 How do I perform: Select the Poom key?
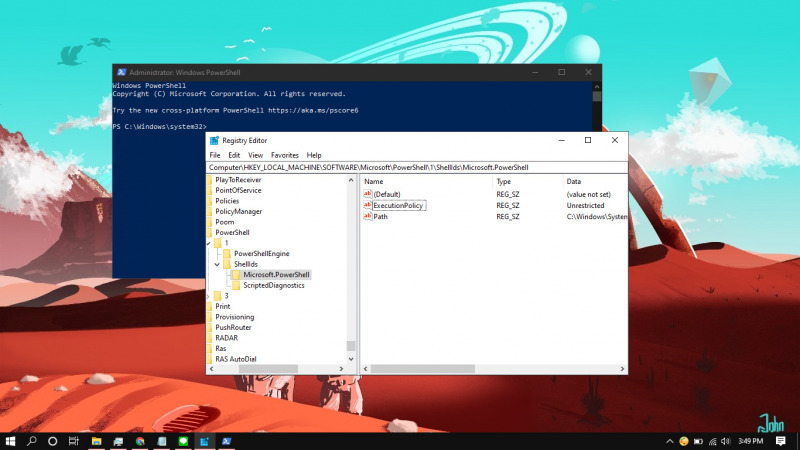click(x=224, y=222)
